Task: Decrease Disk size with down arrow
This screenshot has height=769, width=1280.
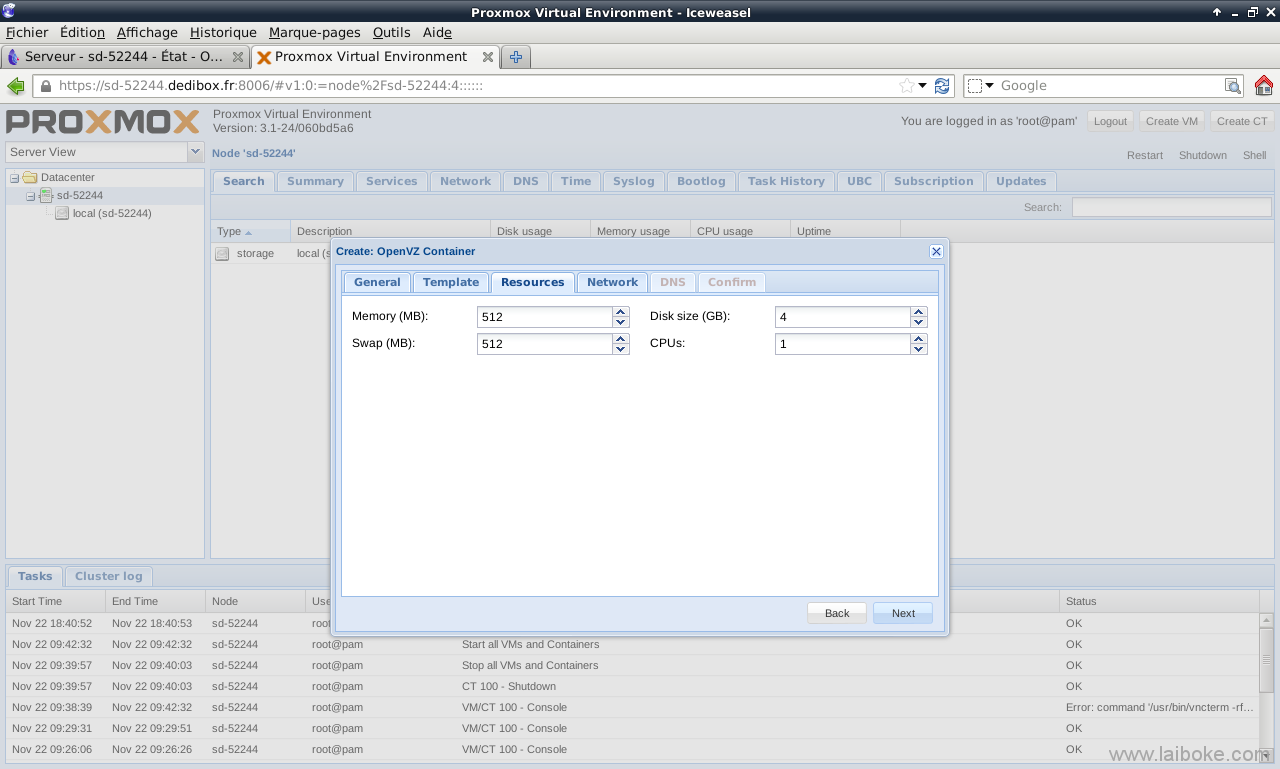Action: tap(919, 322)
